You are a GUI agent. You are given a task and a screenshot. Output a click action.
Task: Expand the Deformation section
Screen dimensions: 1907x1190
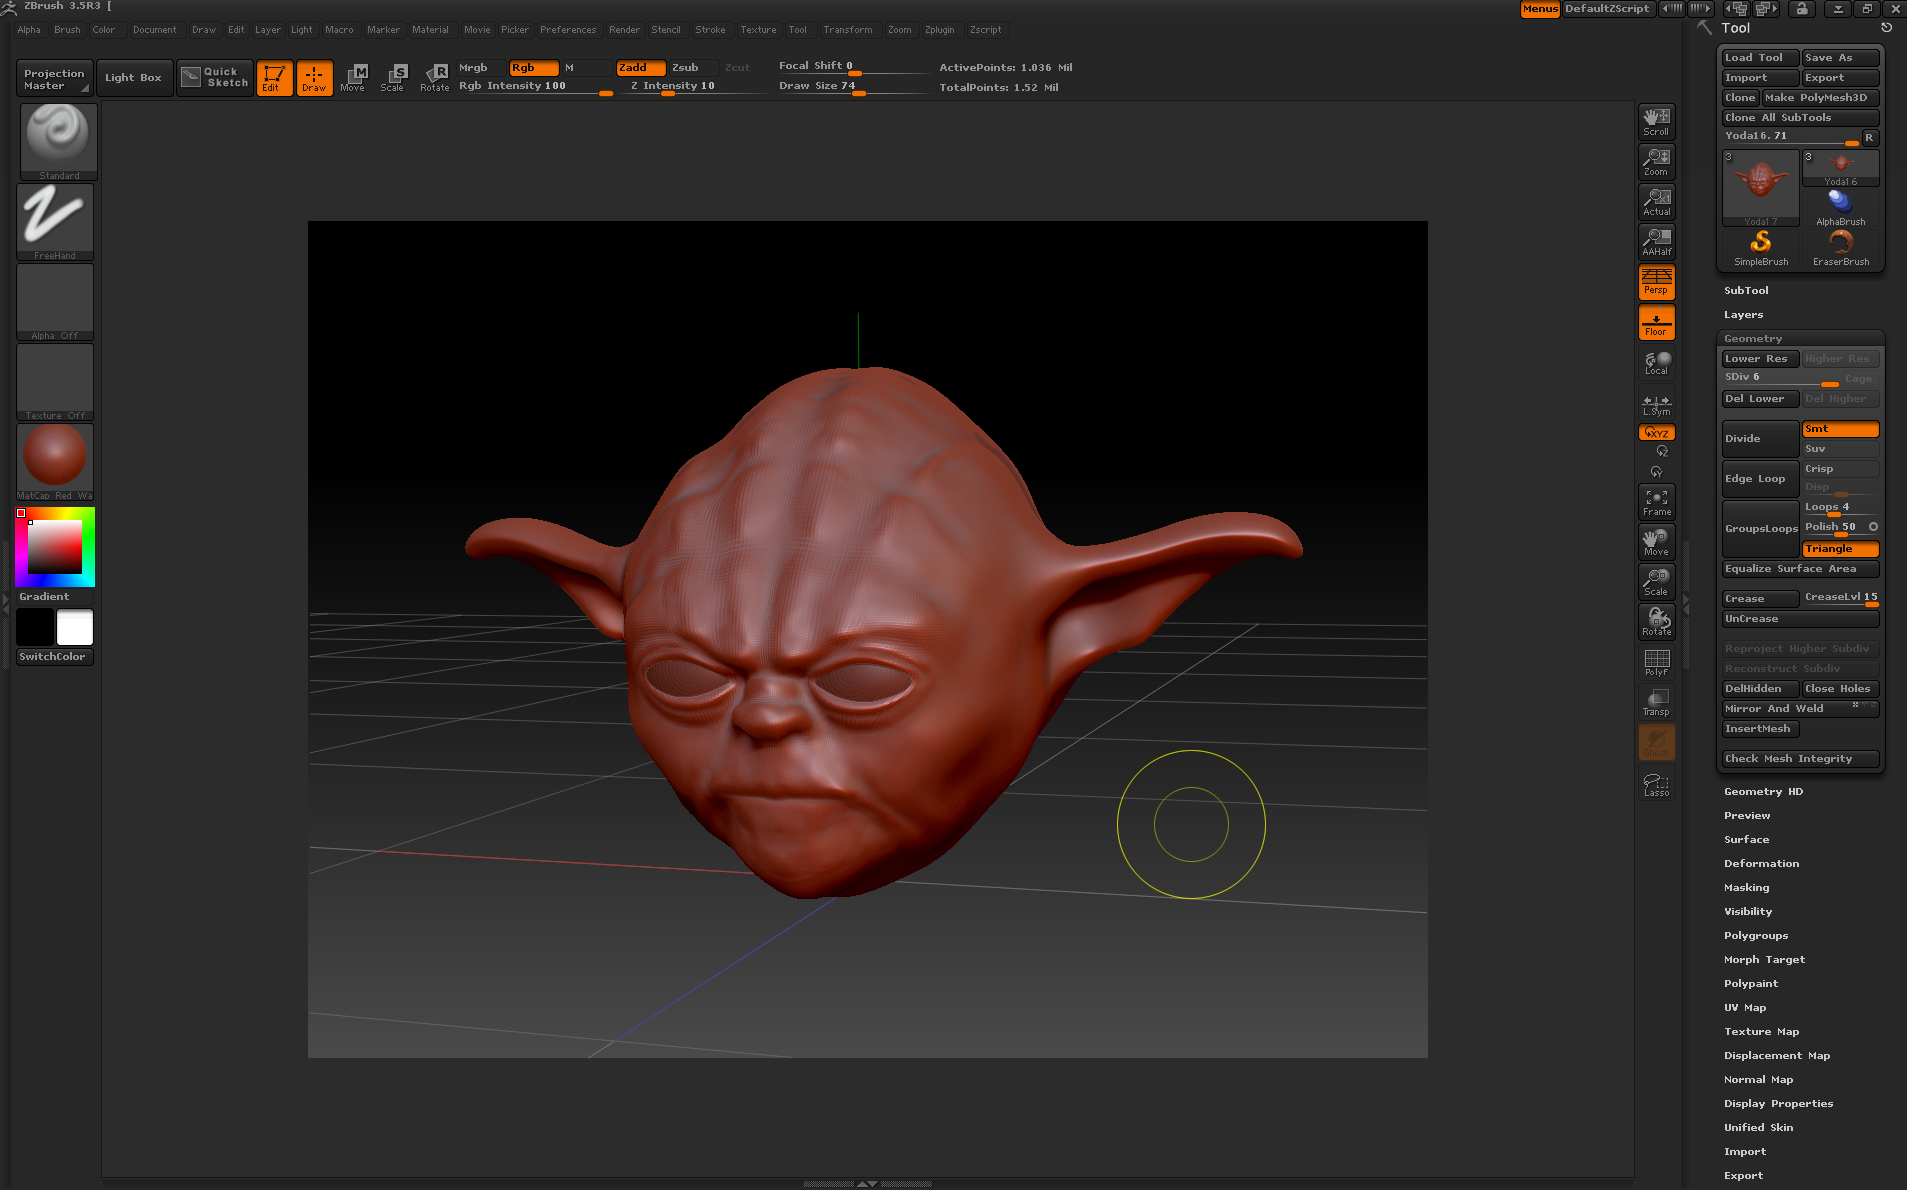click(1761, 864)
